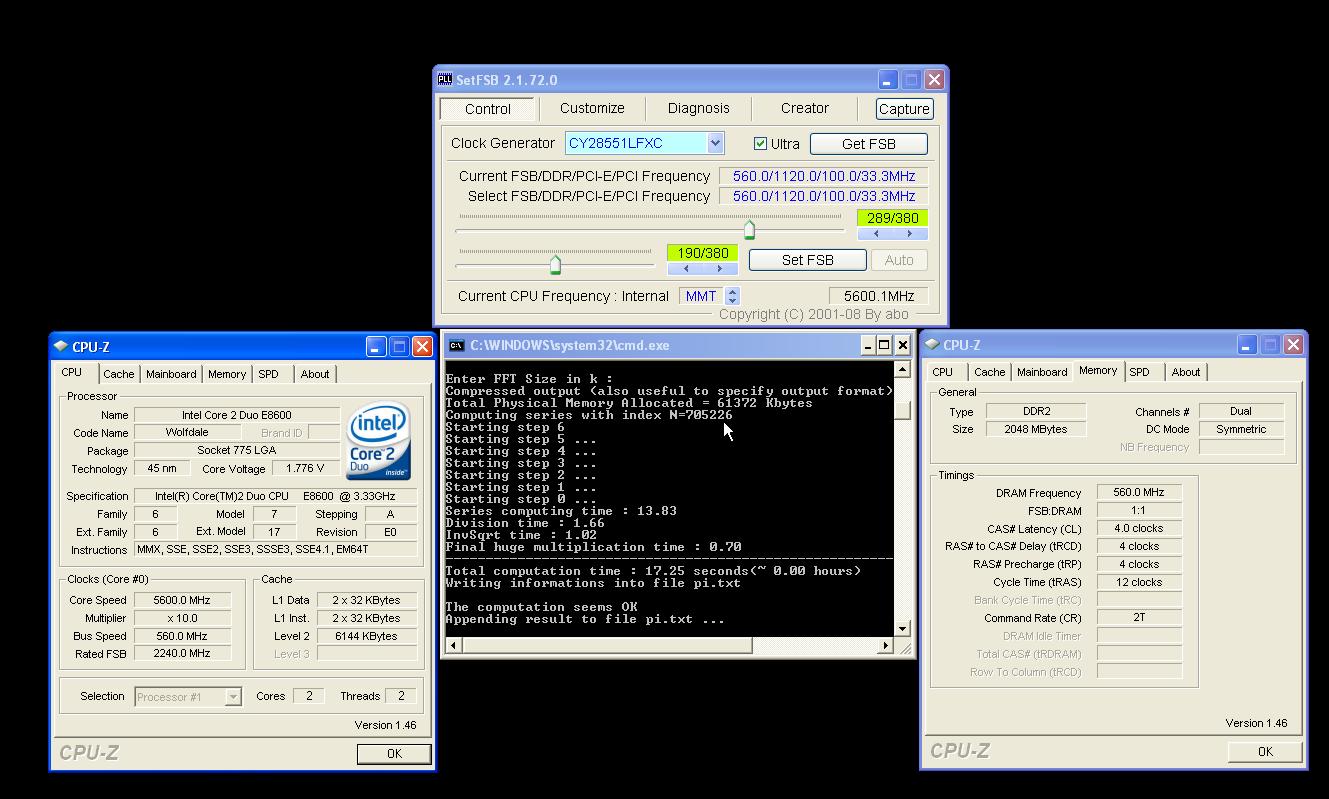Open the SPD tab in left CPU-Z

[268, 374]
